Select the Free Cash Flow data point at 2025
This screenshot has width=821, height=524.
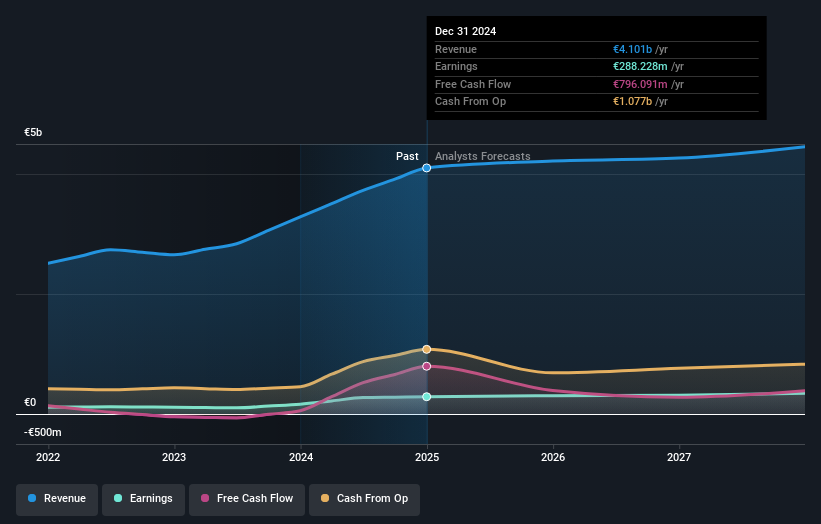tap(427, 366)
